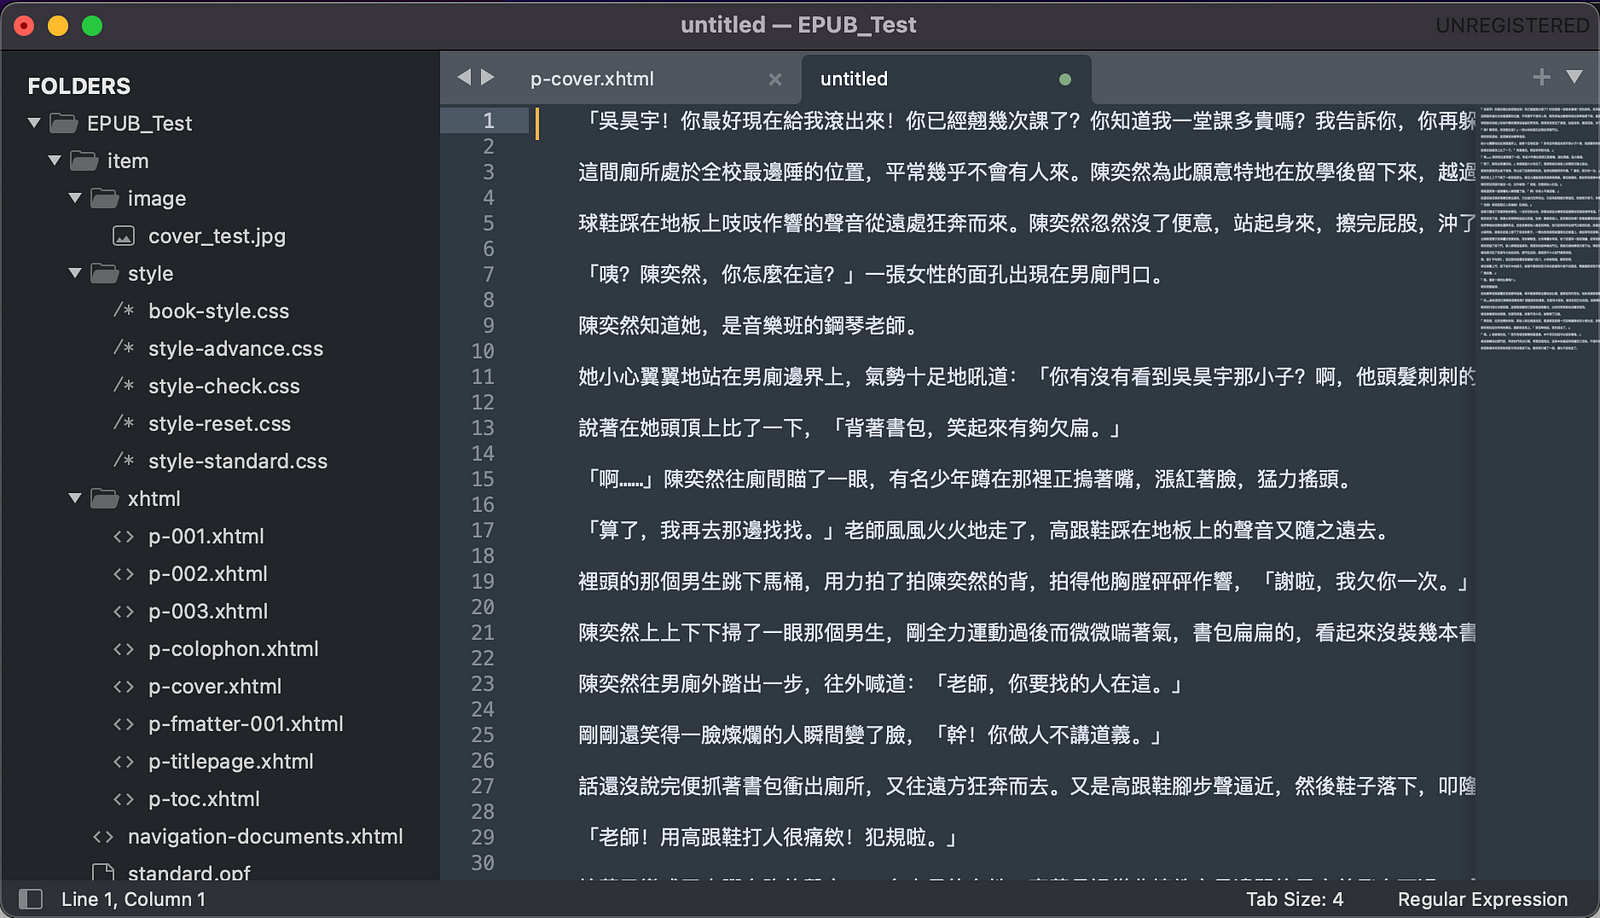Click markup icon beside navigation-documents.xhtml

tap(103, 836)
